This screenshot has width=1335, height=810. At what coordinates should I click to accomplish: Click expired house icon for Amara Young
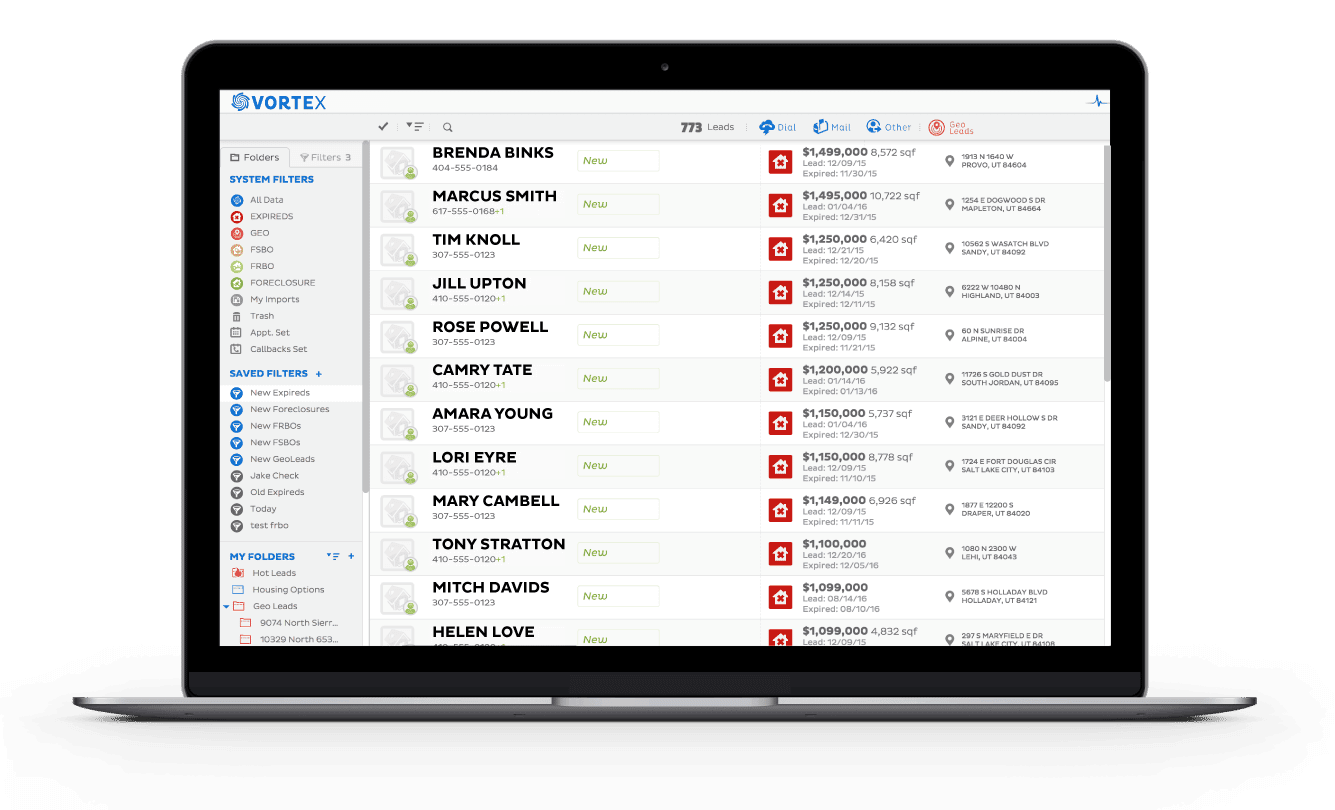coord(780,423)
